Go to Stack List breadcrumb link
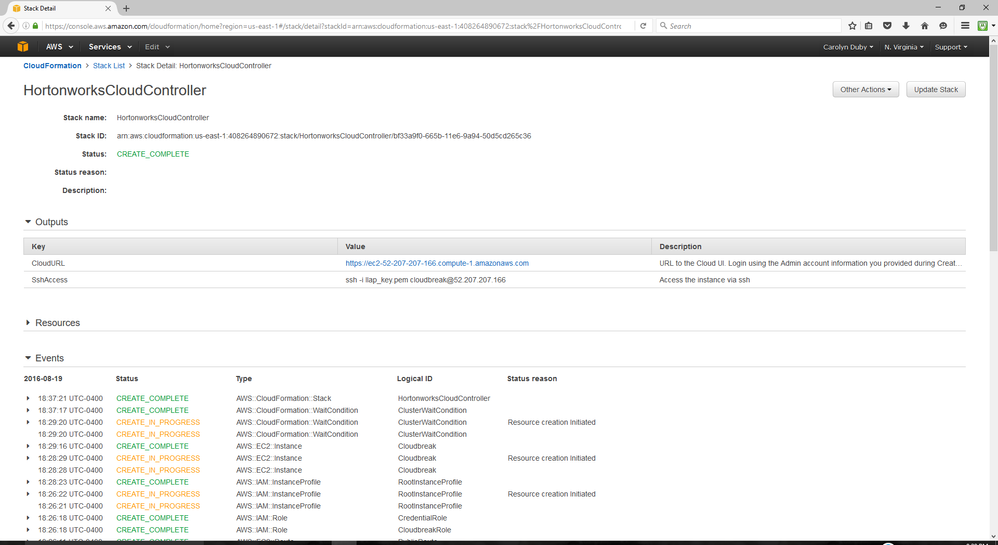The height and width of the screenshot is (545, 998). (109, 66)
